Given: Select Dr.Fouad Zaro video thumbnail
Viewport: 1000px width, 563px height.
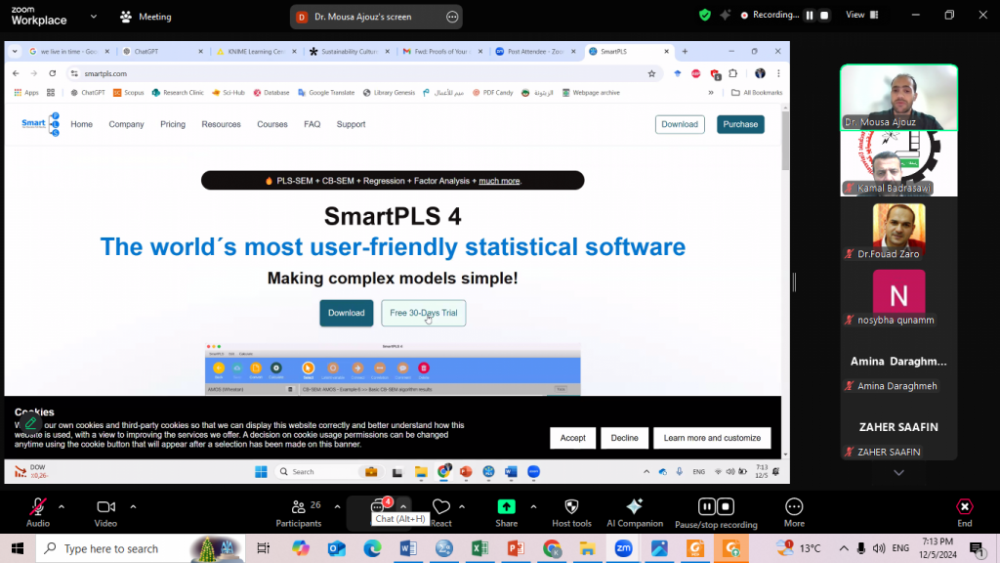Looking at the screenshot, I should pyautogui.click(x=899, y=228).
